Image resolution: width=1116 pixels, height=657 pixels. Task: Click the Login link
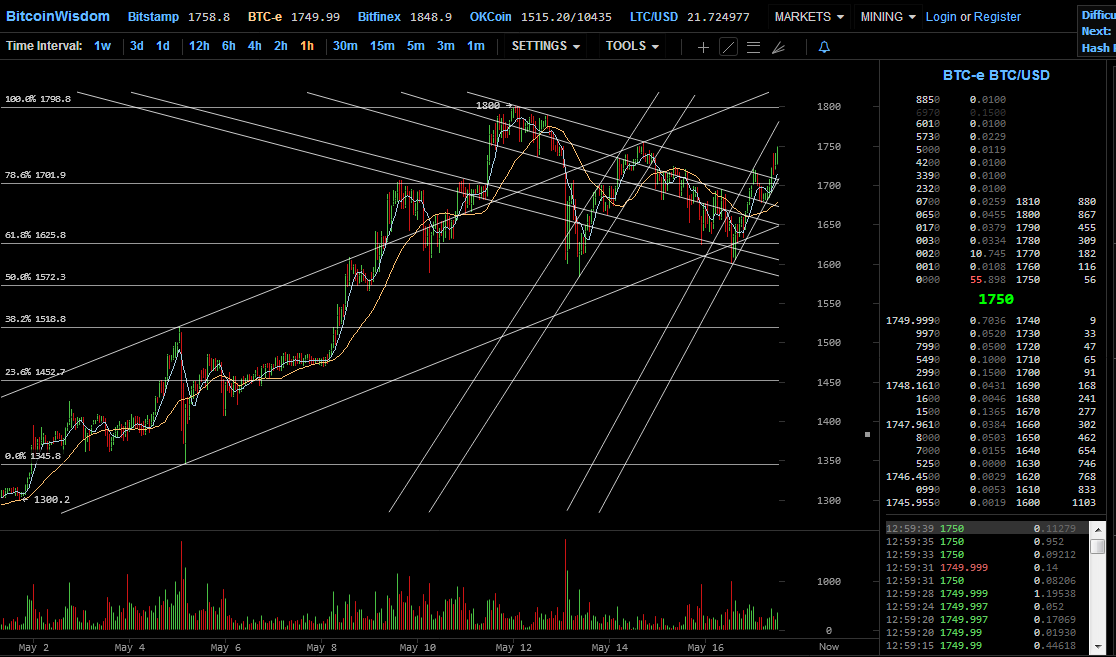[x=941, y=16]
